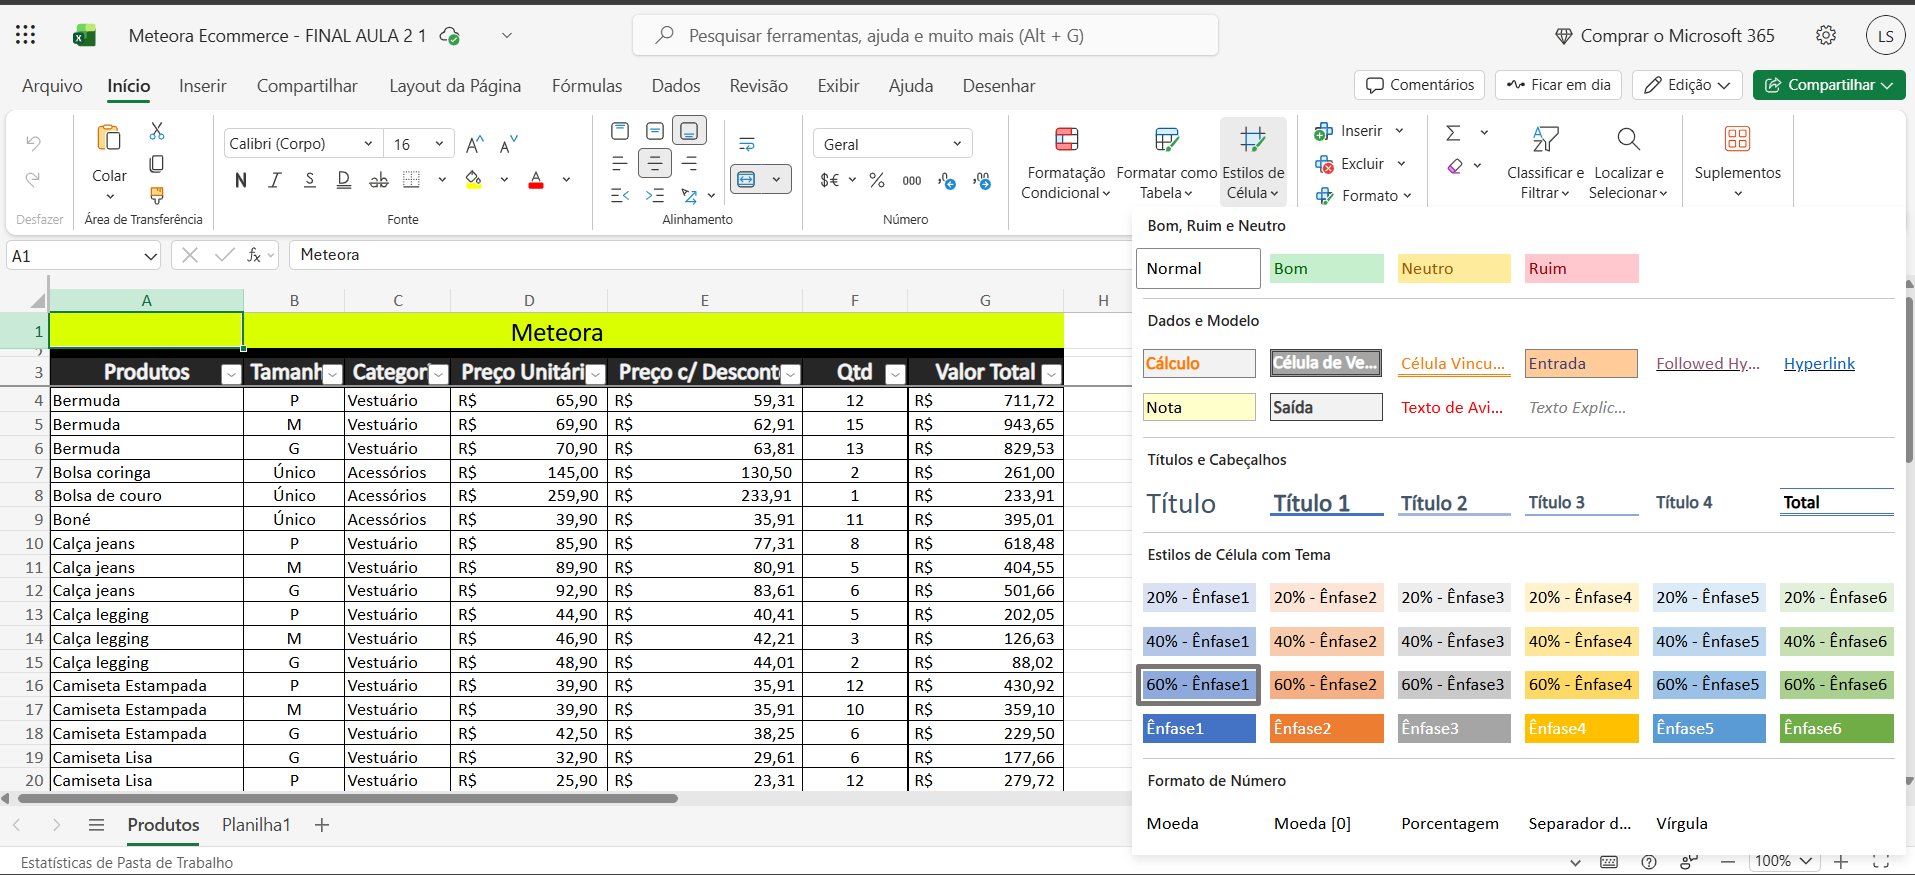Click the green Compartilhar button
Image resolution: width=1915 pixels, height=875 pixels.
[1828, 85]
